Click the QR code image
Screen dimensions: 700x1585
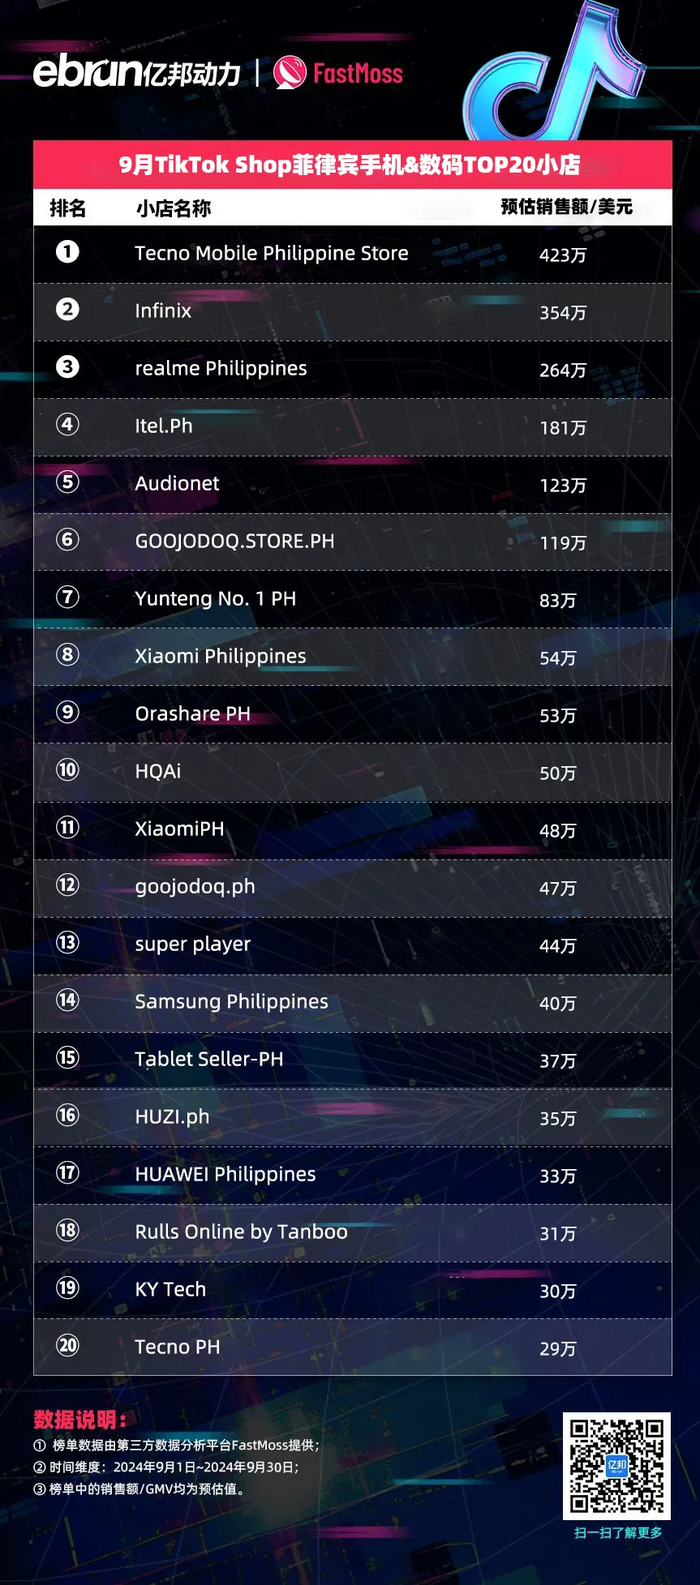[x=616, y=1466]
